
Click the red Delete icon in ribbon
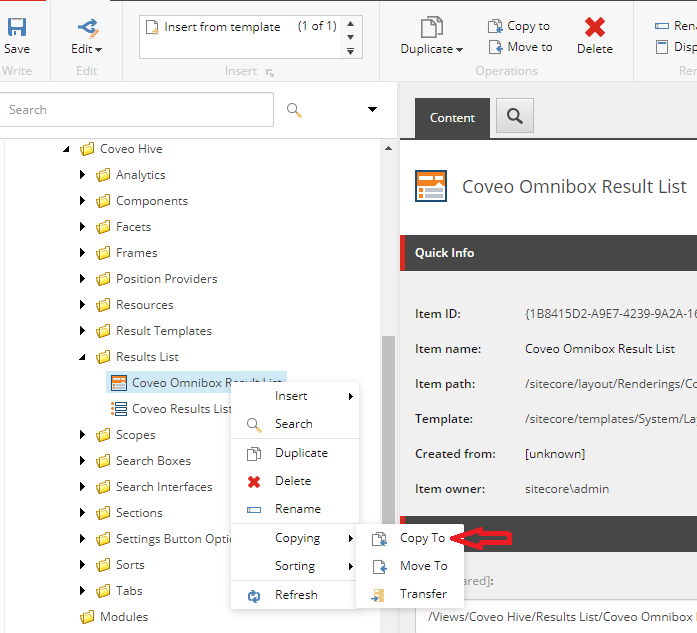[x=595, y=27]
